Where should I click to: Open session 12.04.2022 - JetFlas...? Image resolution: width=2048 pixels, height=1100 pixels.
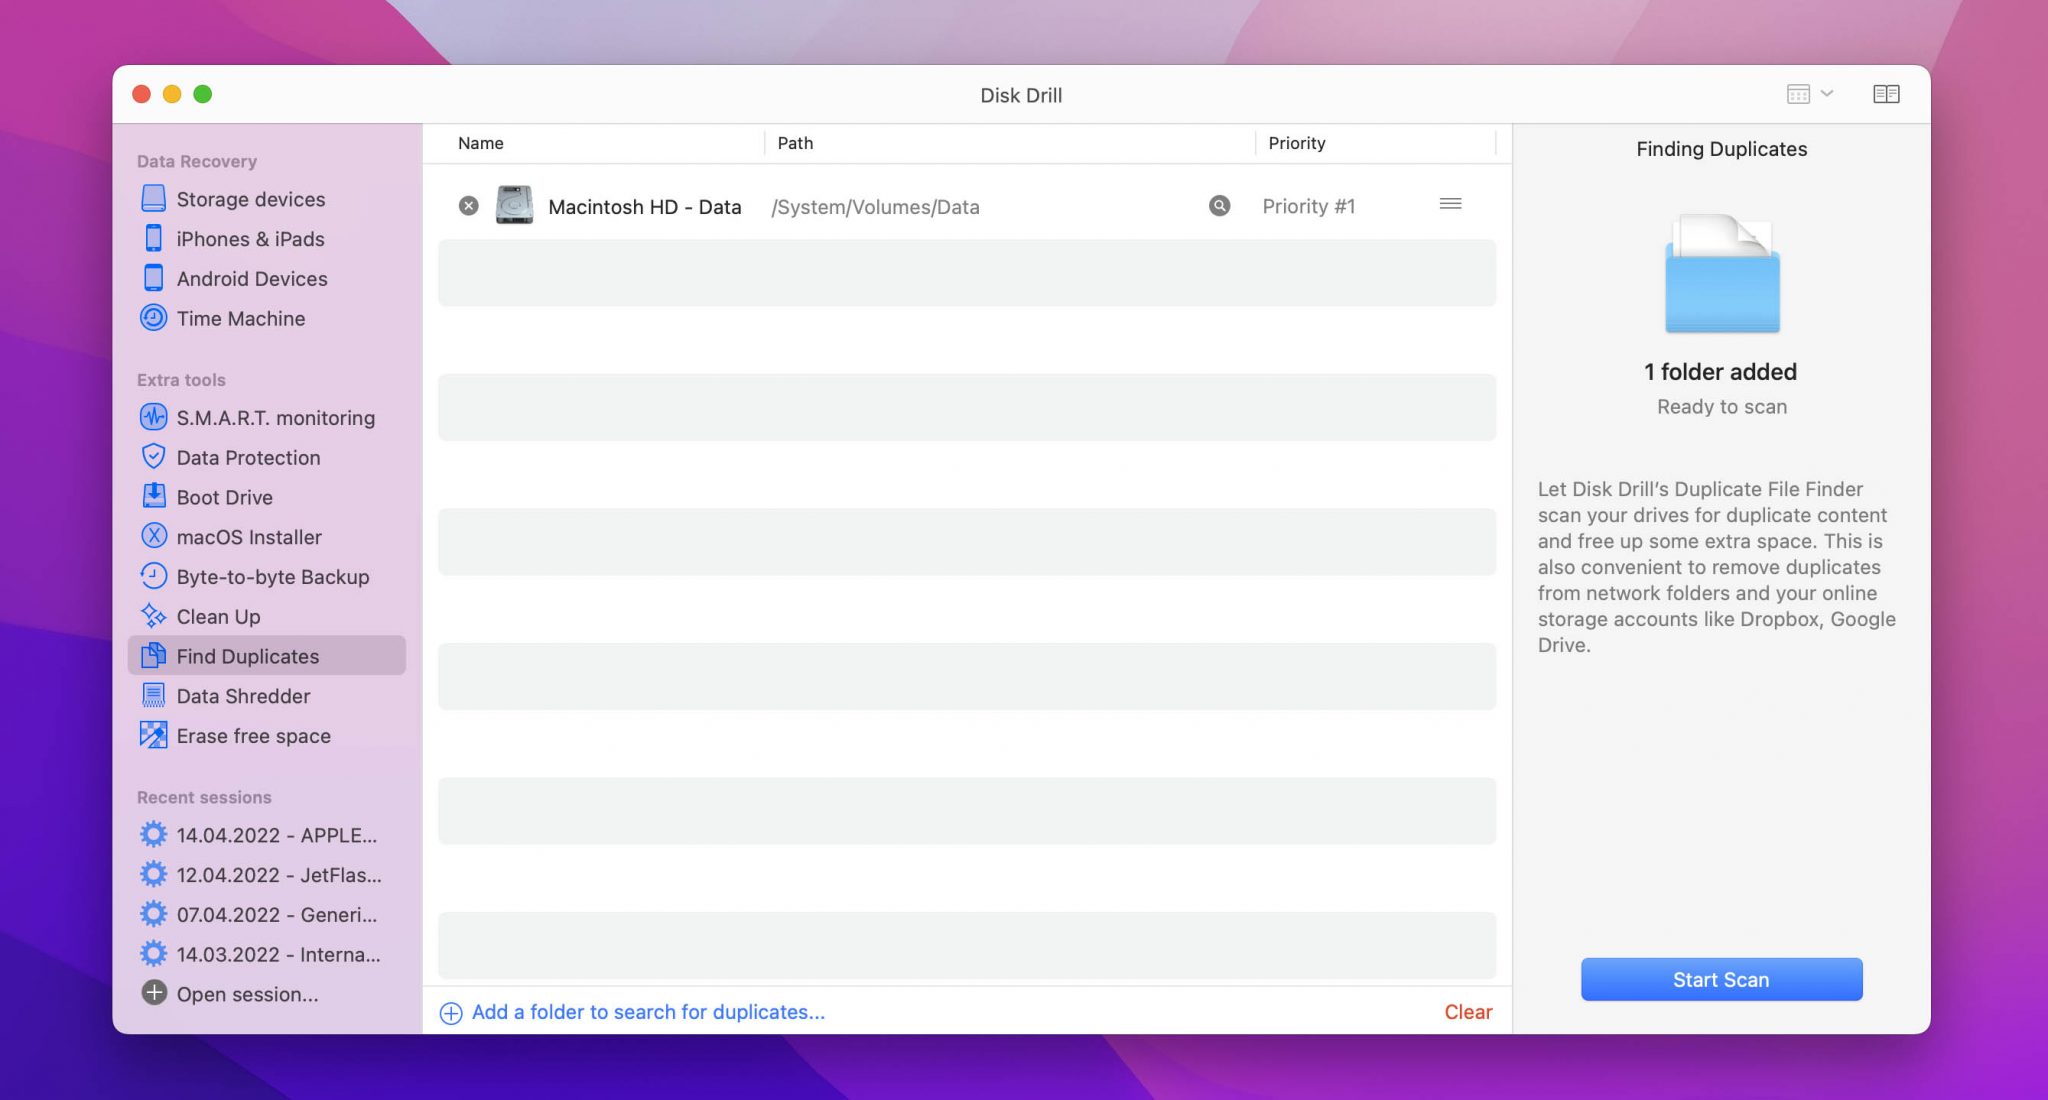point(279,875)
